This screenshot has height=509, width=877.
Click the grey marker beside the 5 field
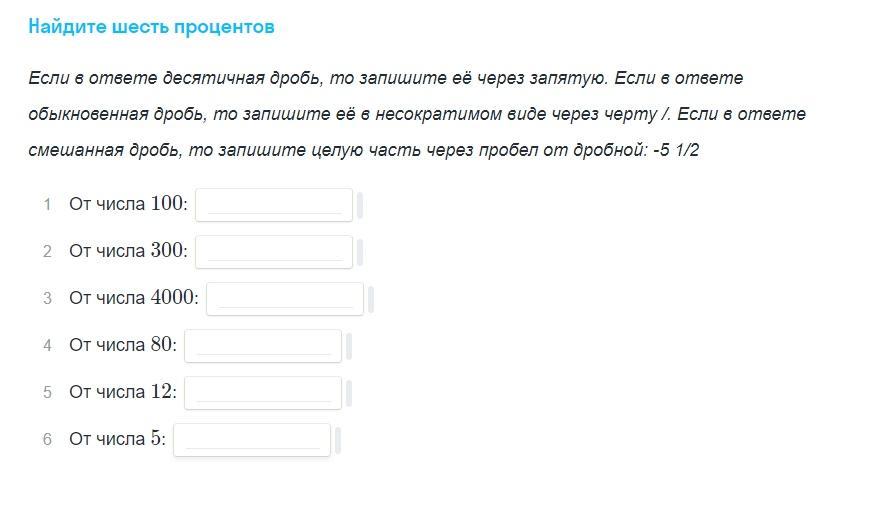[x=338, y=441]
